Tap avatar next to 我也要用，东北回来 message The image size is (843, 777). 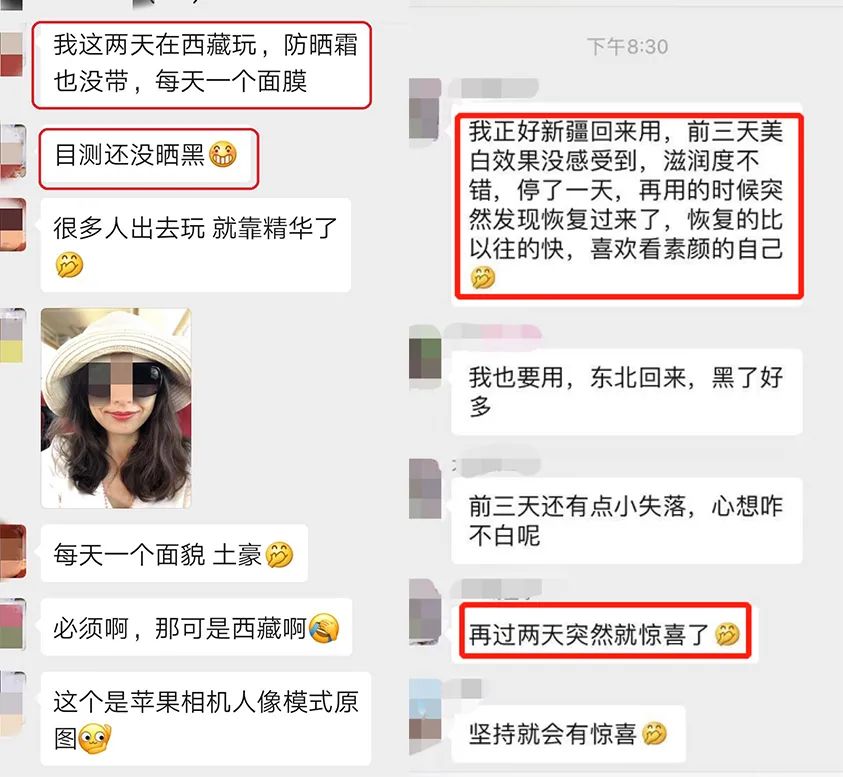(x=425, y=357)
